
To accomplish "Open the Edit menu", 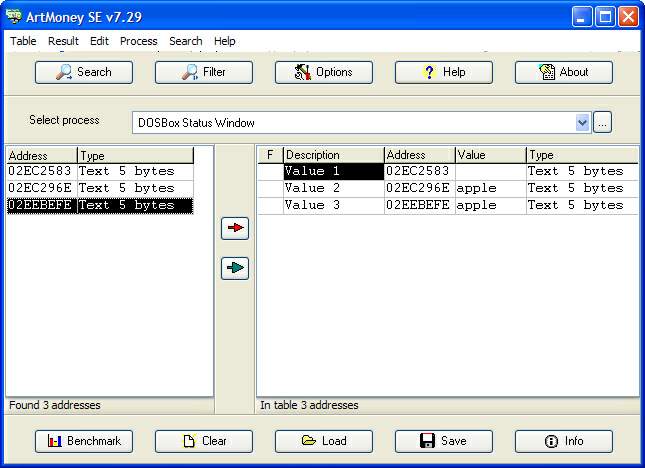I will coord(99,41).
